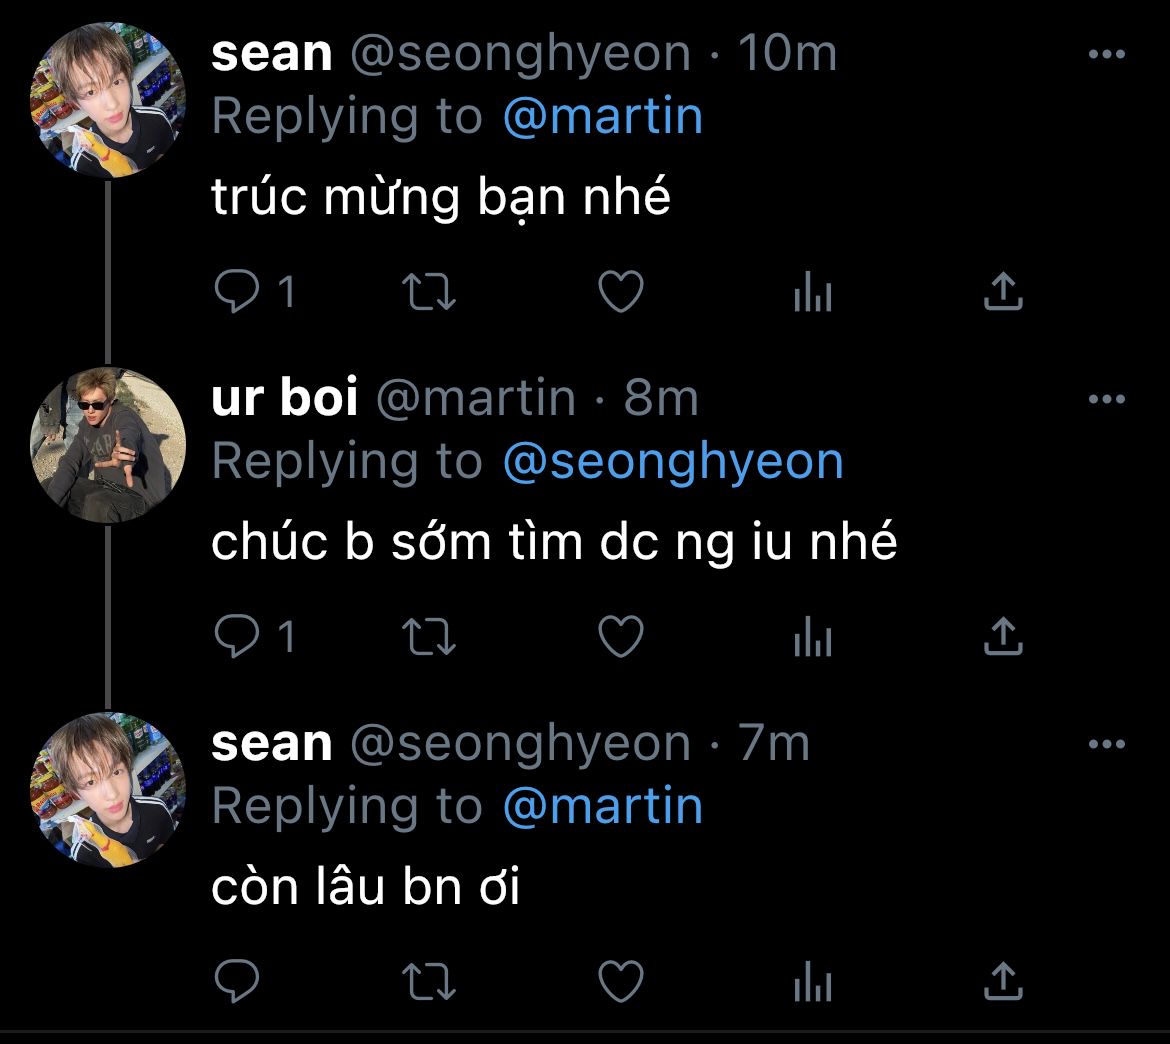Share ur boi's tweet
Image resolution: width=1170 pixels, height=1044 pixels.
pyautogui.click(x=1003, y=637)
